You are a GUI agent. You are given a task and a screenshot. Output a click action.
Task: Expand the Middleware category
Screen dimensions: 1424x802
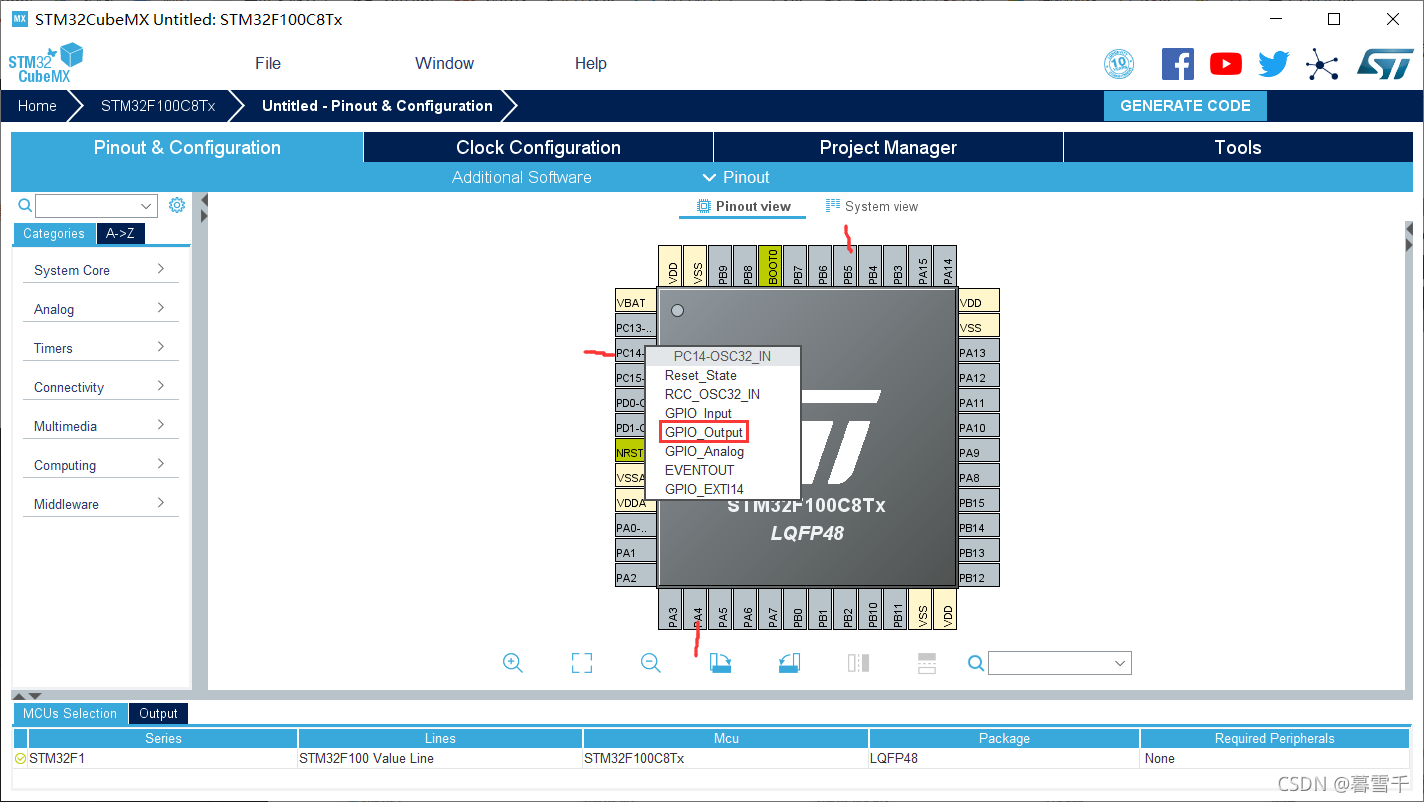(100, 504)
